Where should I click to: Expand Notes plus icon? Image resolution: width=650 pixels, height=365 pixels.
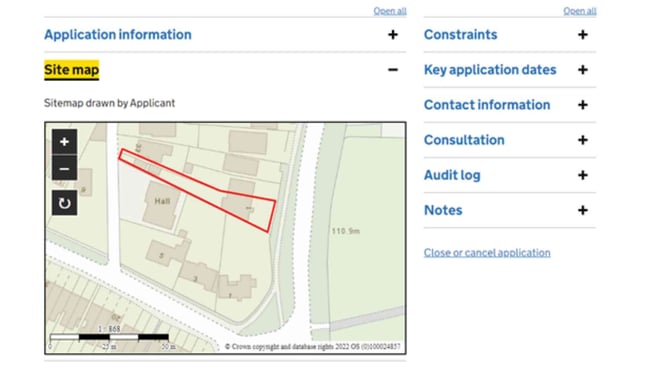(582, 210)
